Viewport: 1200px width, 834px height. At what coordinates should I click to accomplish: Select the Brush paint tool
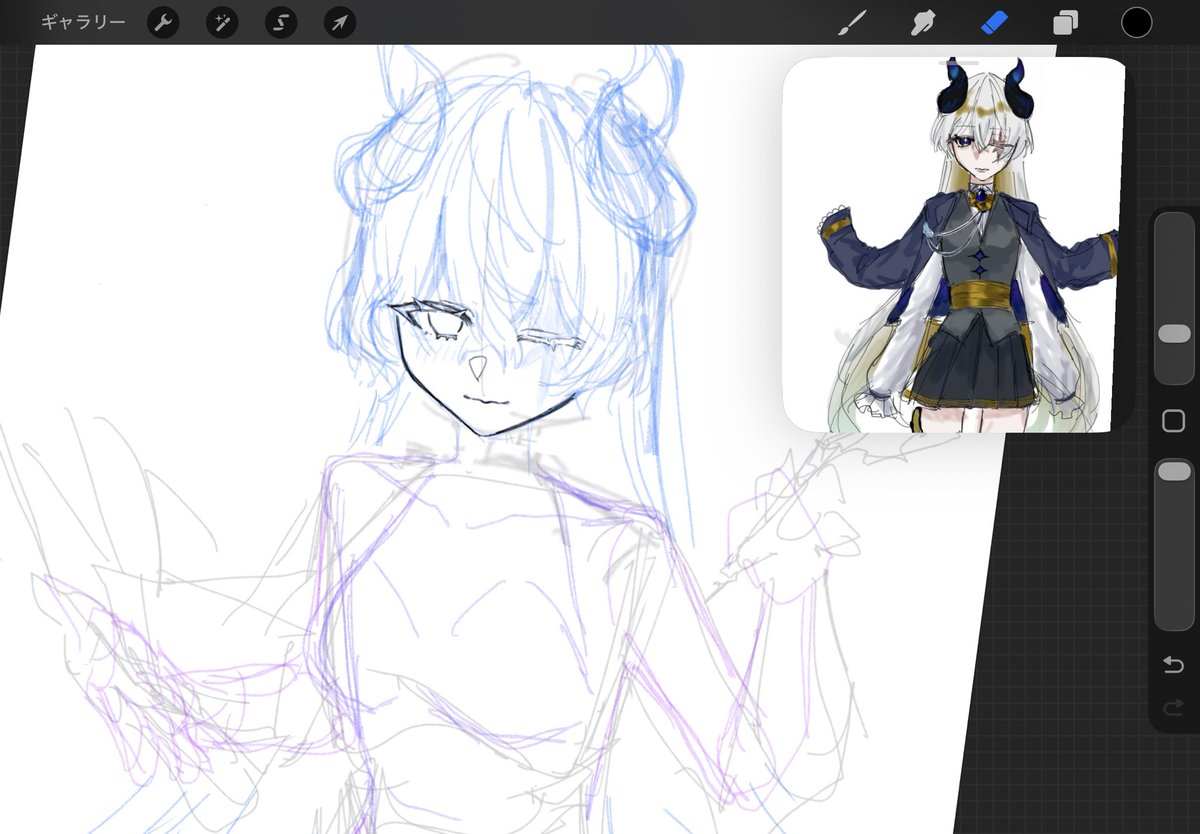[x=851, y=23]
